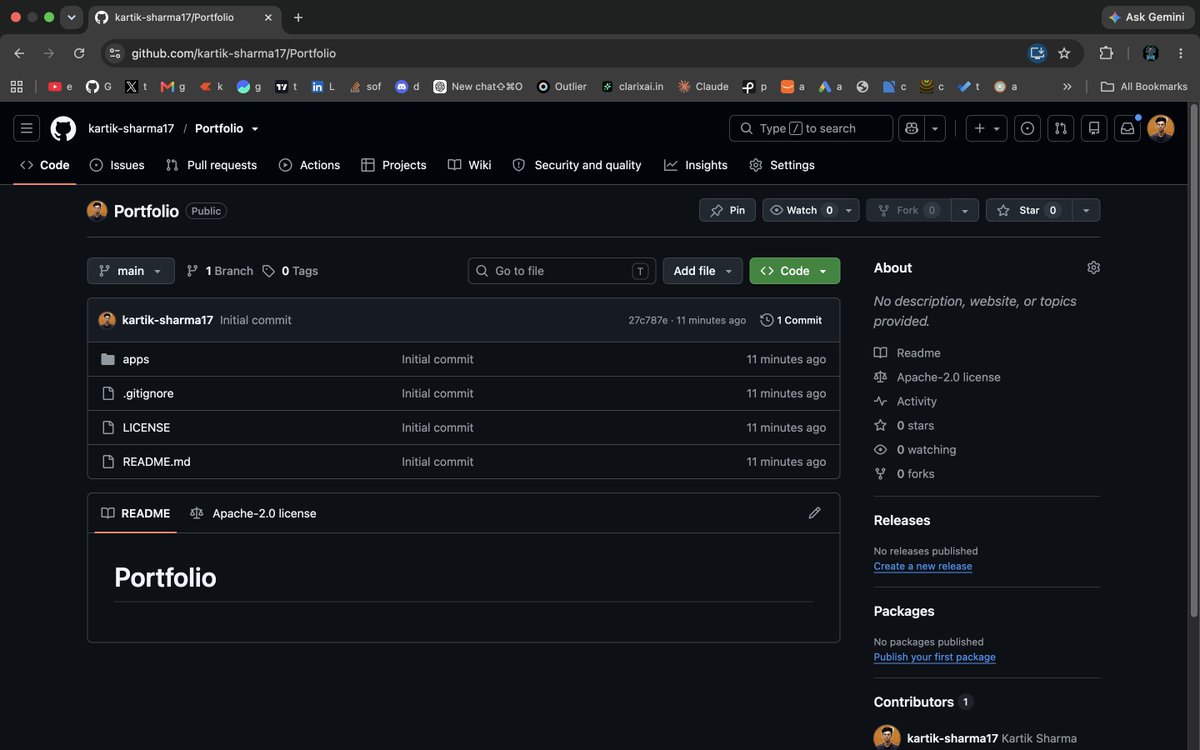Open the notifications inbox icon
This screenshot has height=750, width=1200.
coord(1127,128)
